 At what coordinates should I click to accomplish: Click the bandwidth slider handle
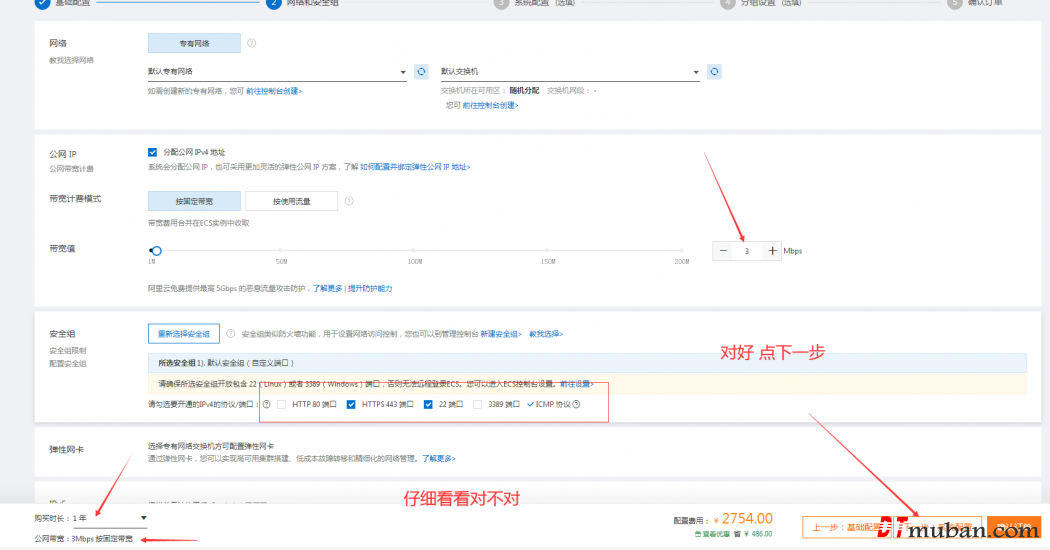[156, 251]
